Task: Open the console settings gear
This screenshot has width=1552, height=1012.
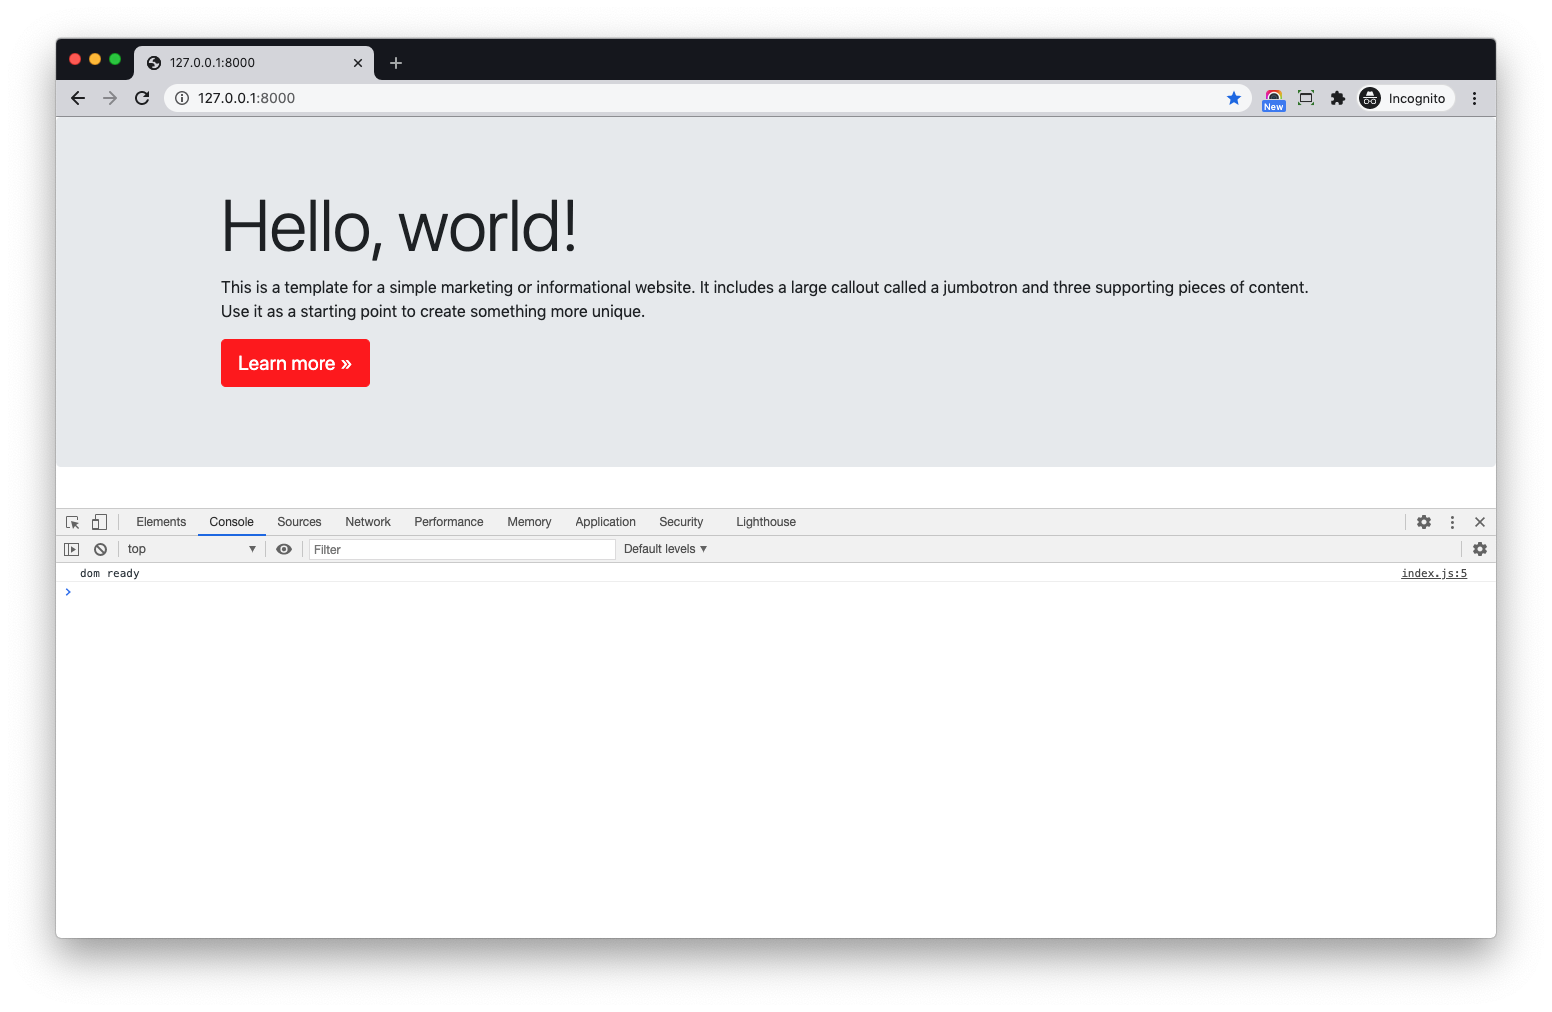Action: pyautogui.click(x=1480, y=549)
